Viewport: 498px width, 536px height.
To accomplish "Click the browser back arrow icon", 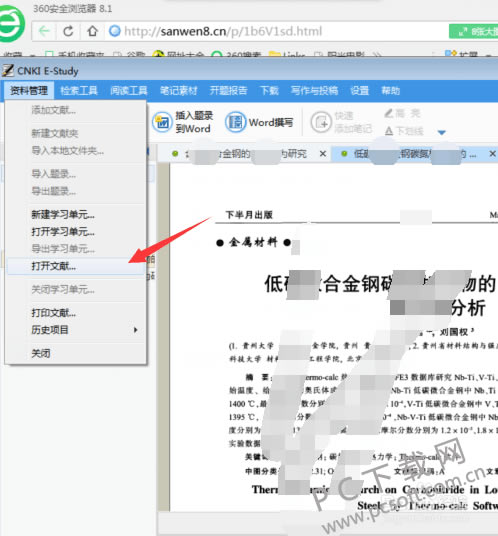I will click(x=44, y=31).
